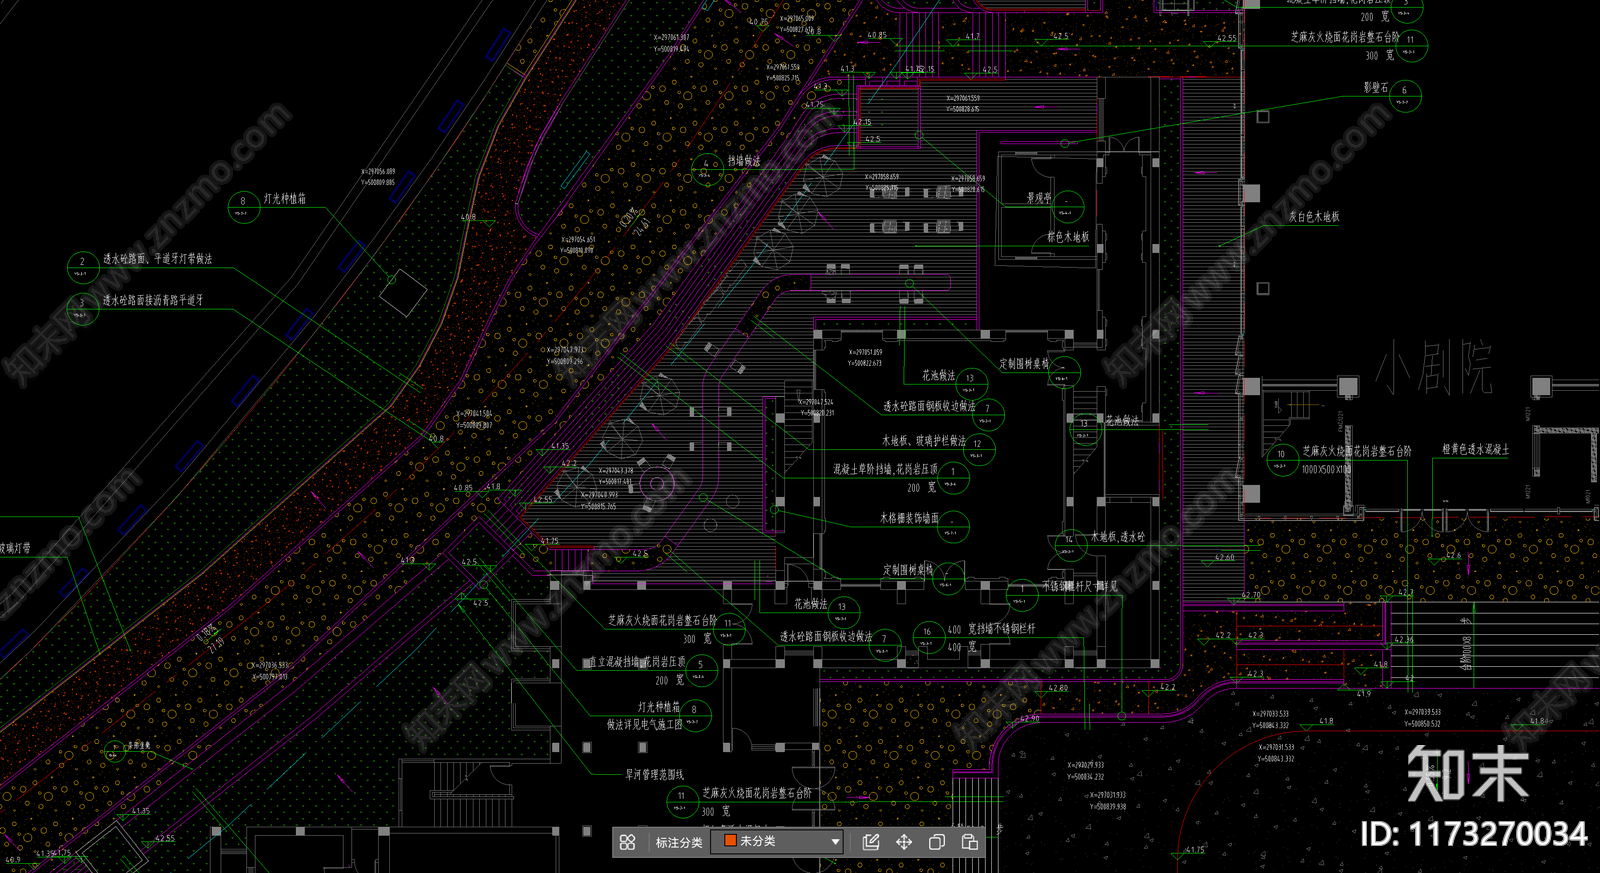Click the 1000X500X100 dimension text
The width and height of the screenshot is (1600, 873).
[1326, 470]
